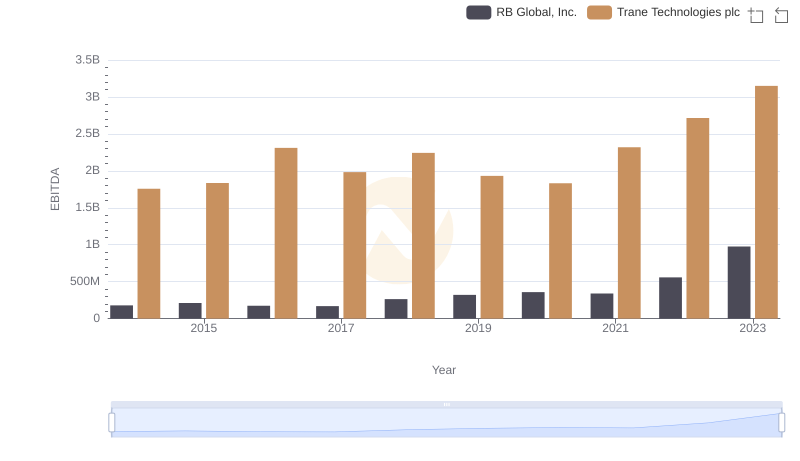800x461 pixels.
Task: Click the 500M y-axis label
Action: pos(85,281)
